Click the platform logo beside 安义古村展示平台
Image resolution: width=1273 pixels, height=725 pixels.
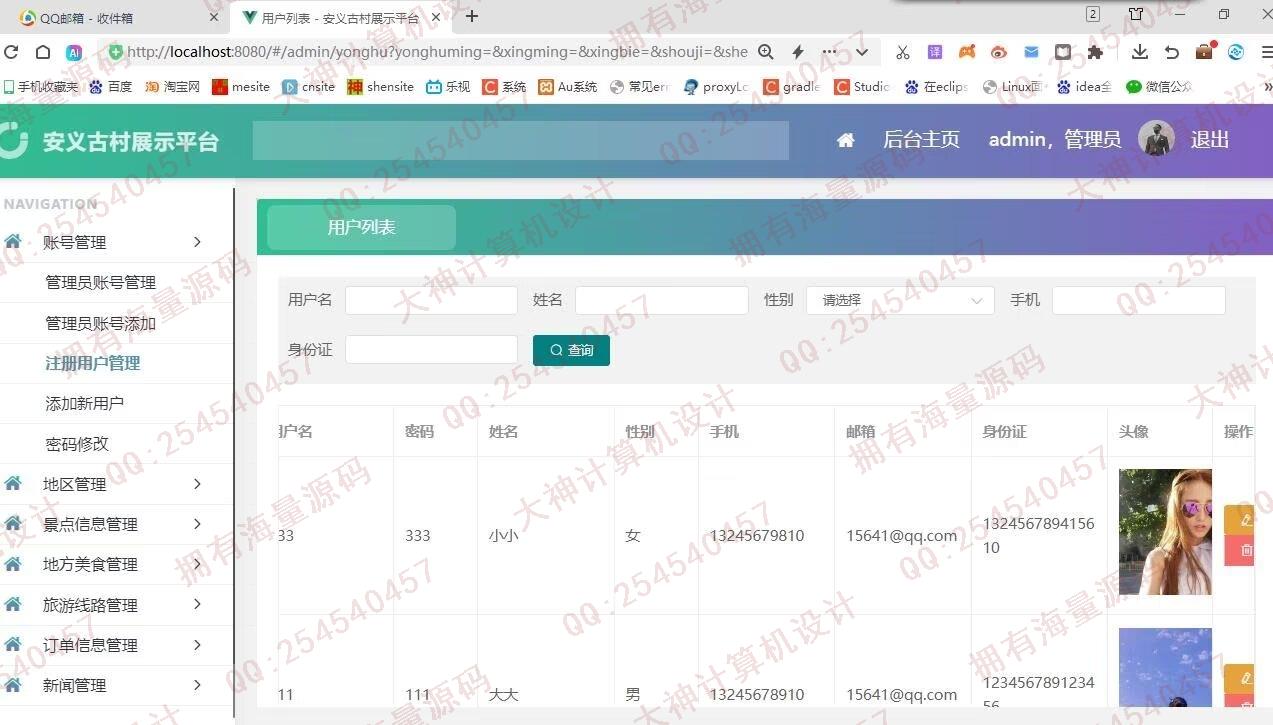point(12,140)
